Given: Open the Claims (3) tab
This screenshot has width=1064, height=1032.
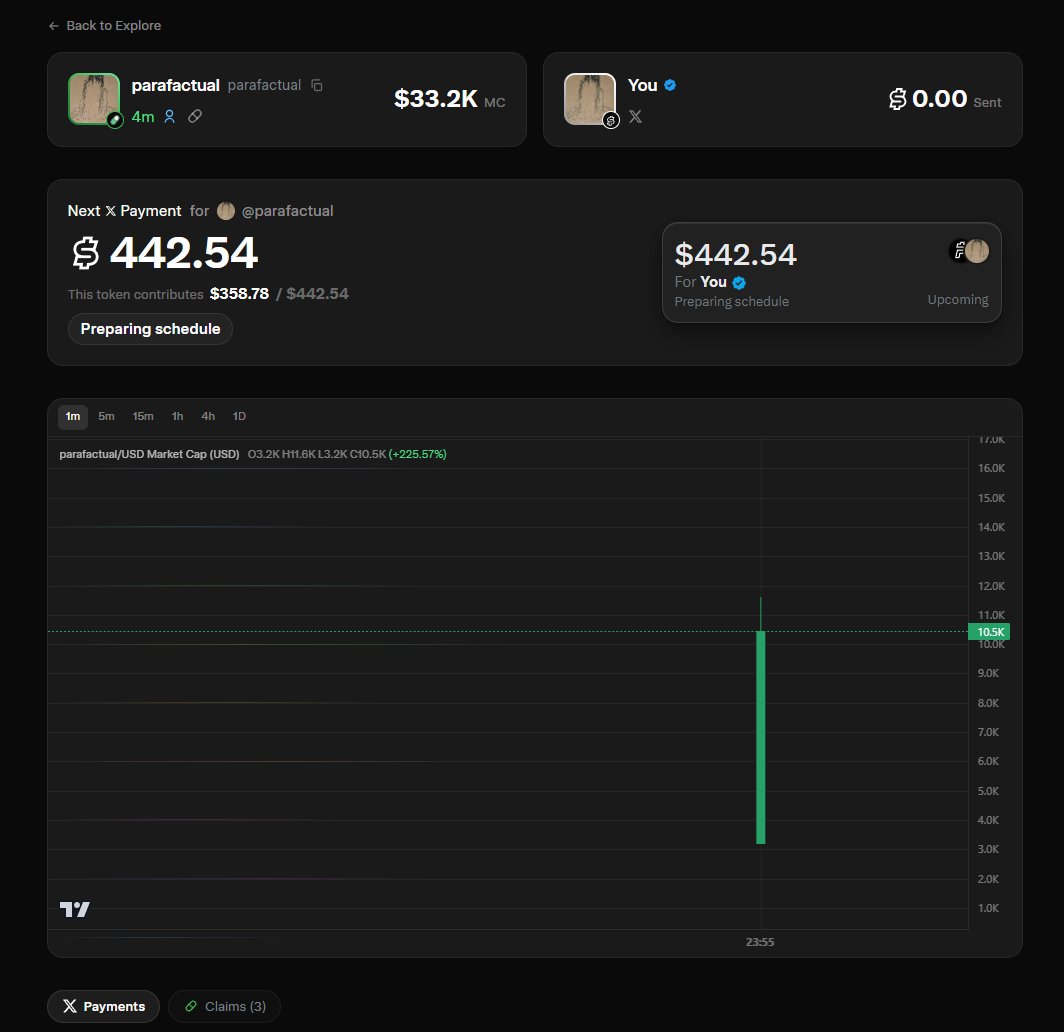Looking at the screenshot, I should pyautogui.click(x=225, y=1006).
